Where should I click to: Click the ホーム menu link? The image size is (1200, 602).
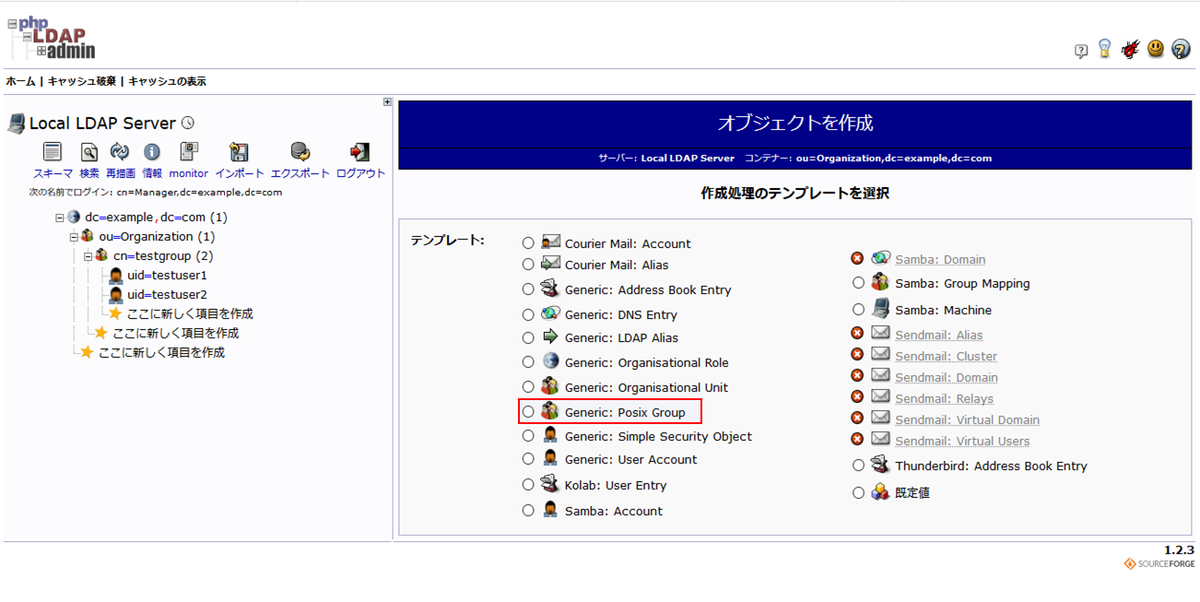pyautogui.click(x=20, y=81)
